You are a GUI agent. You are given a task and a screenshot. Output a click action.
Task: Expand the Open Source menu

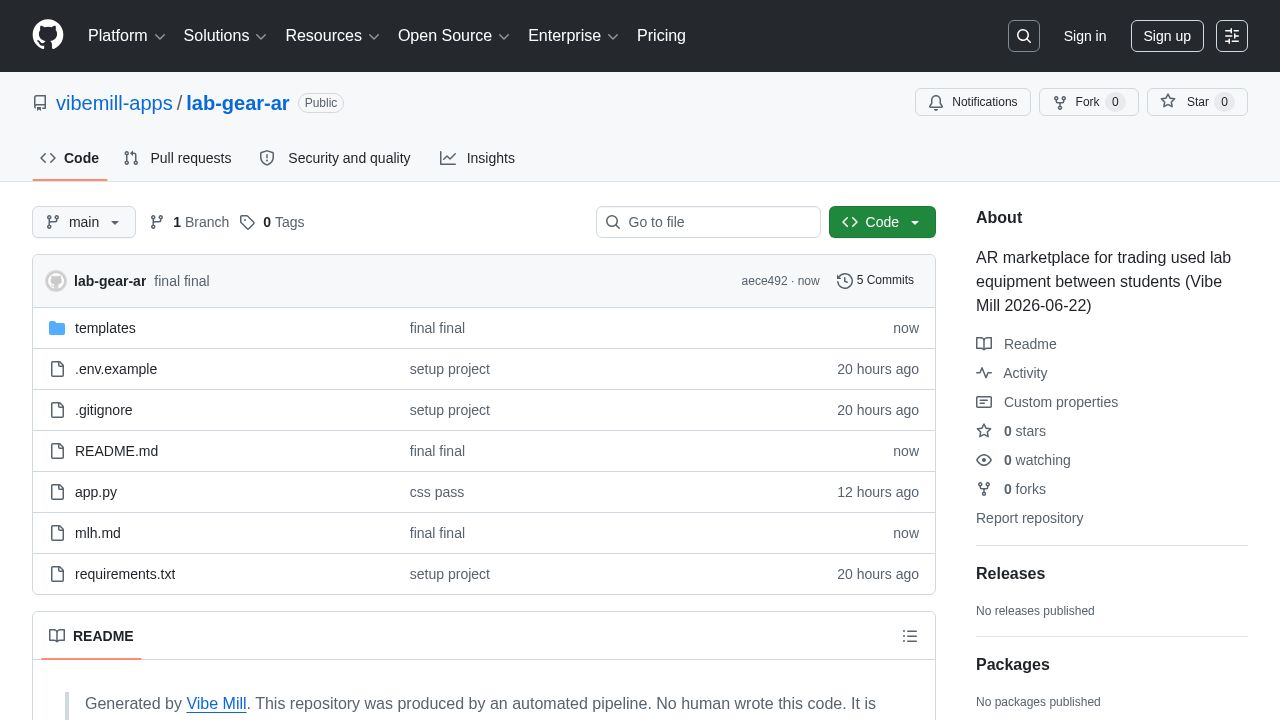[454, 36]
